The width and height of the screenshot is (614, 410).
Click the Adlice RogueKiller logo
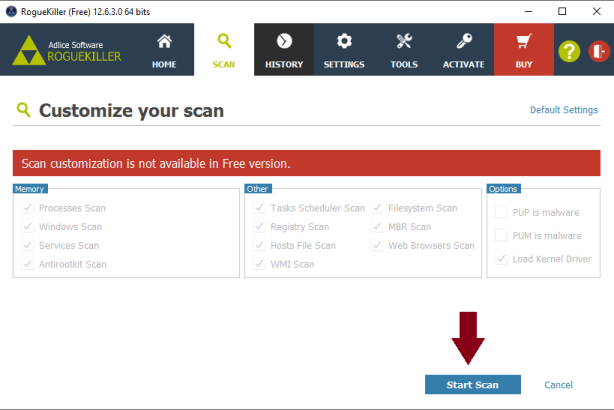(66, 50)
